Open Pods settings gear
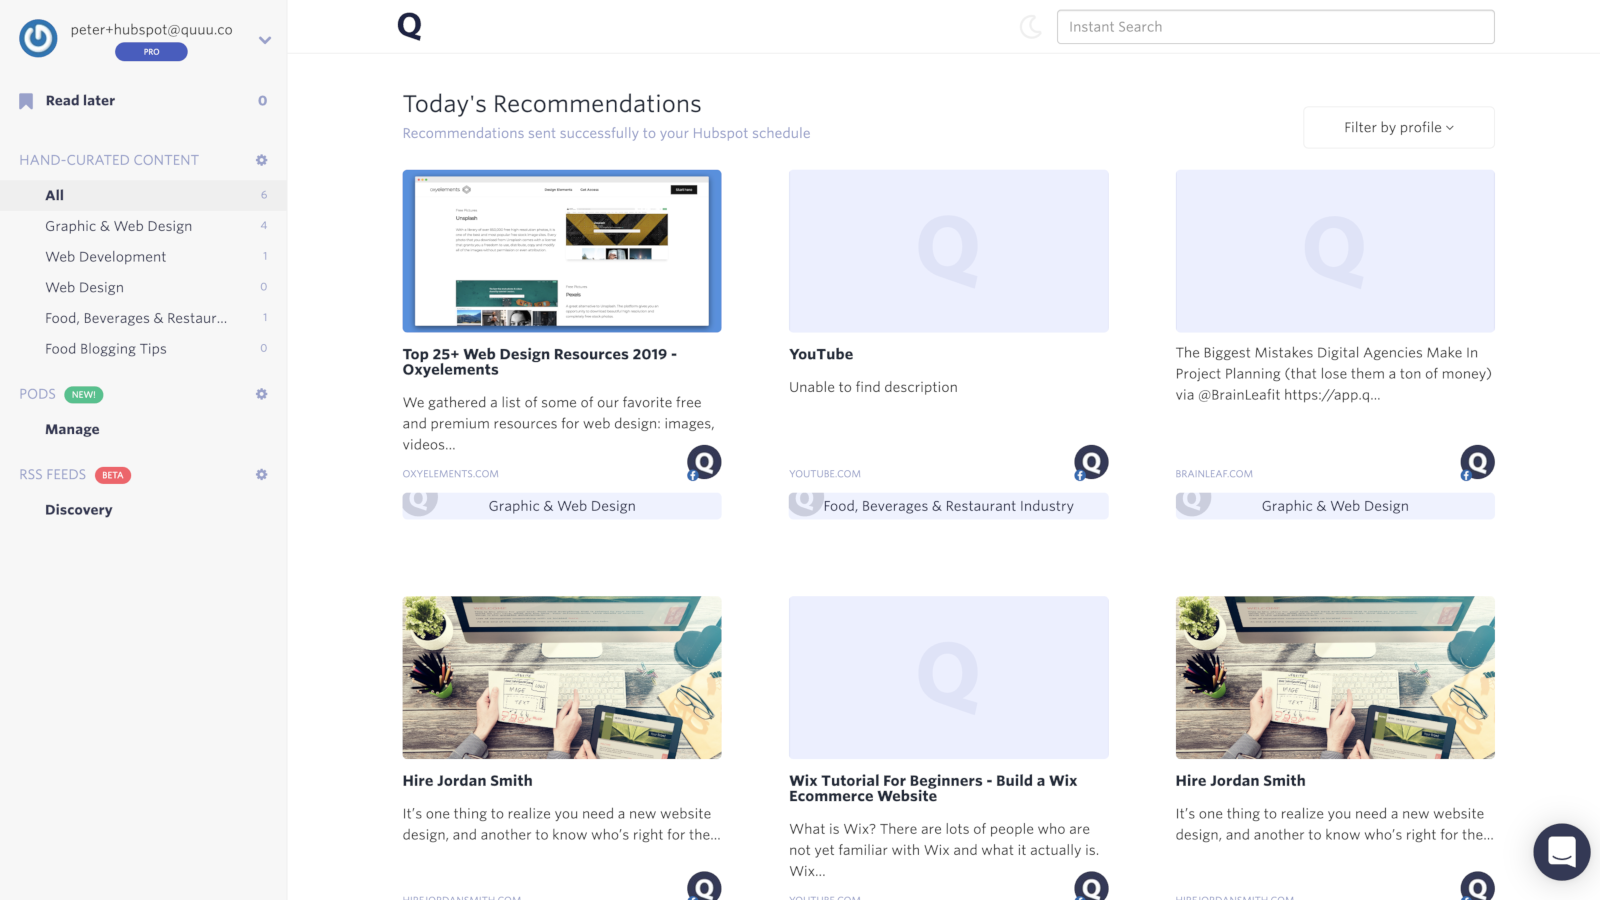Screen dimensions: 1600x900 point(262,394)
